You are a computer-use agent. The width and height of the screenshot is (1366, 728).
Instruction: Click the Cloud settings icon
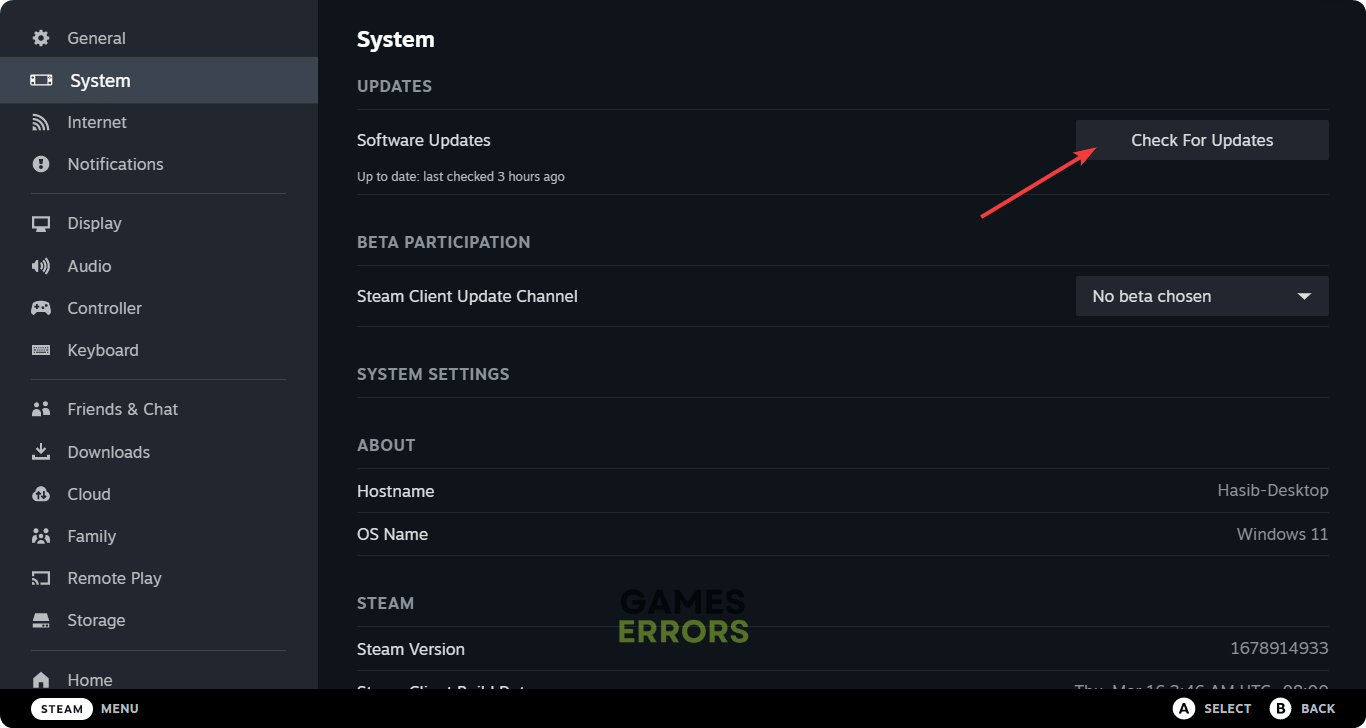pos(41,494)
